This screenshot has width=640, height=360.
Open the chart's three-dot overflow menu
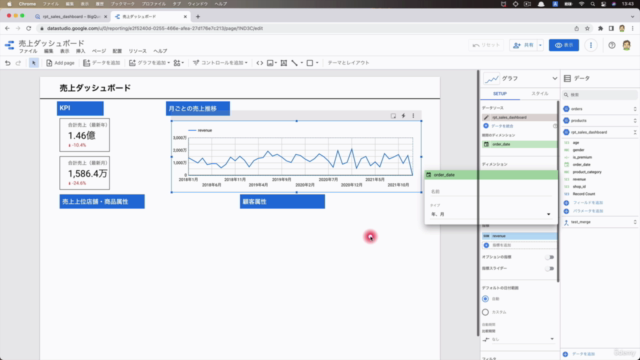[413, 116]
